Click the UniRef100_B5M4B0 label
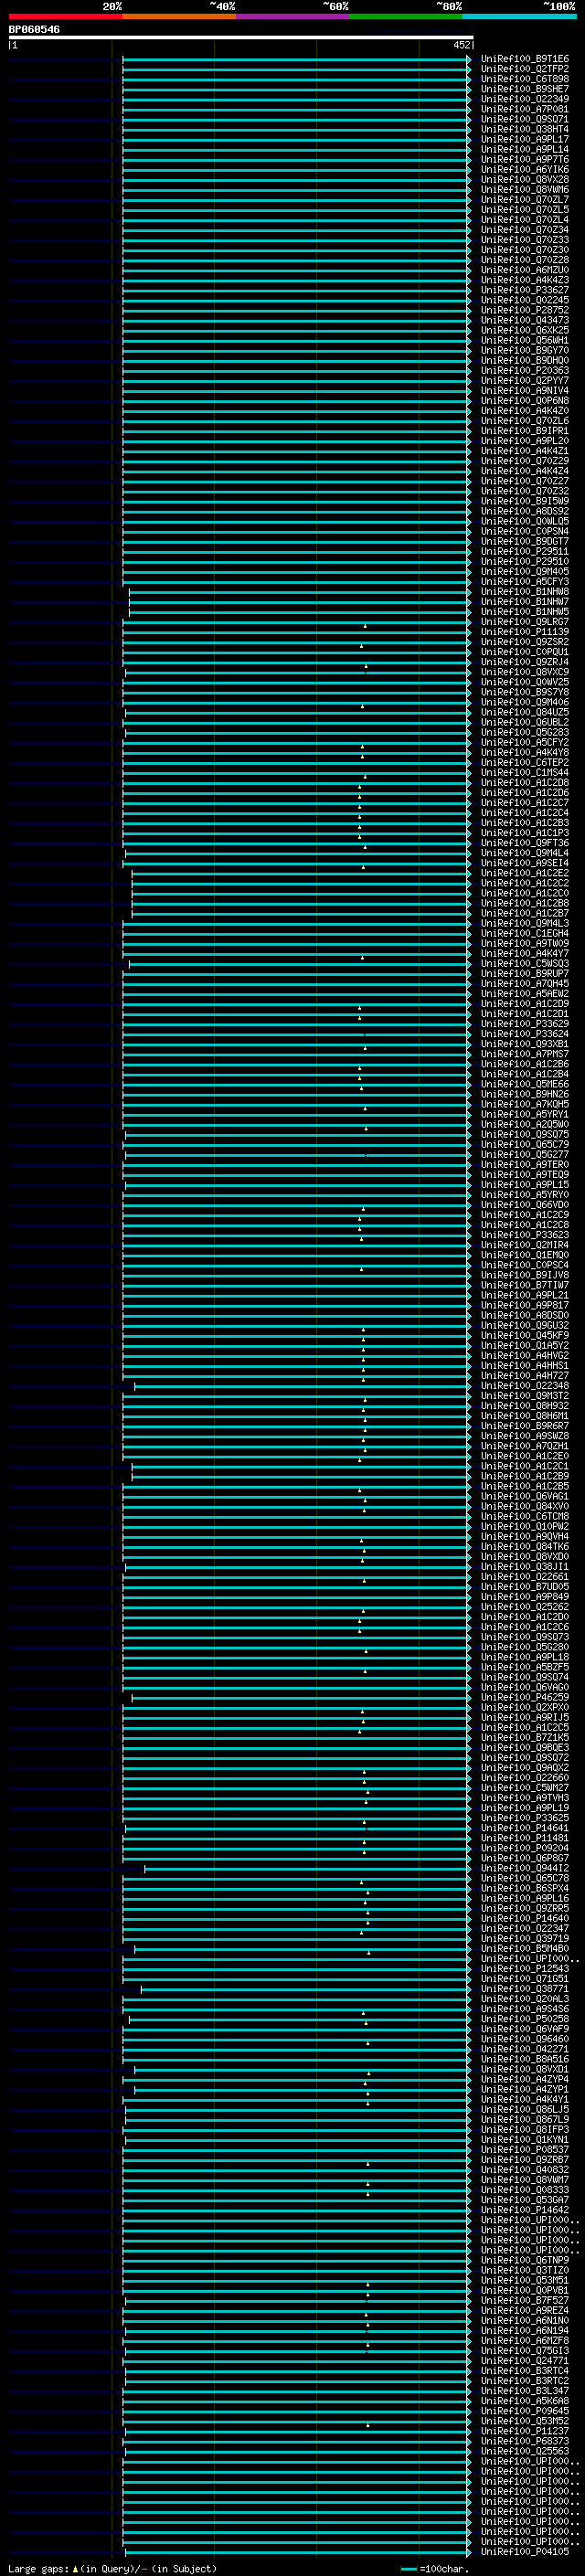Screen dimensions: 585x2576 point(525,1948)
